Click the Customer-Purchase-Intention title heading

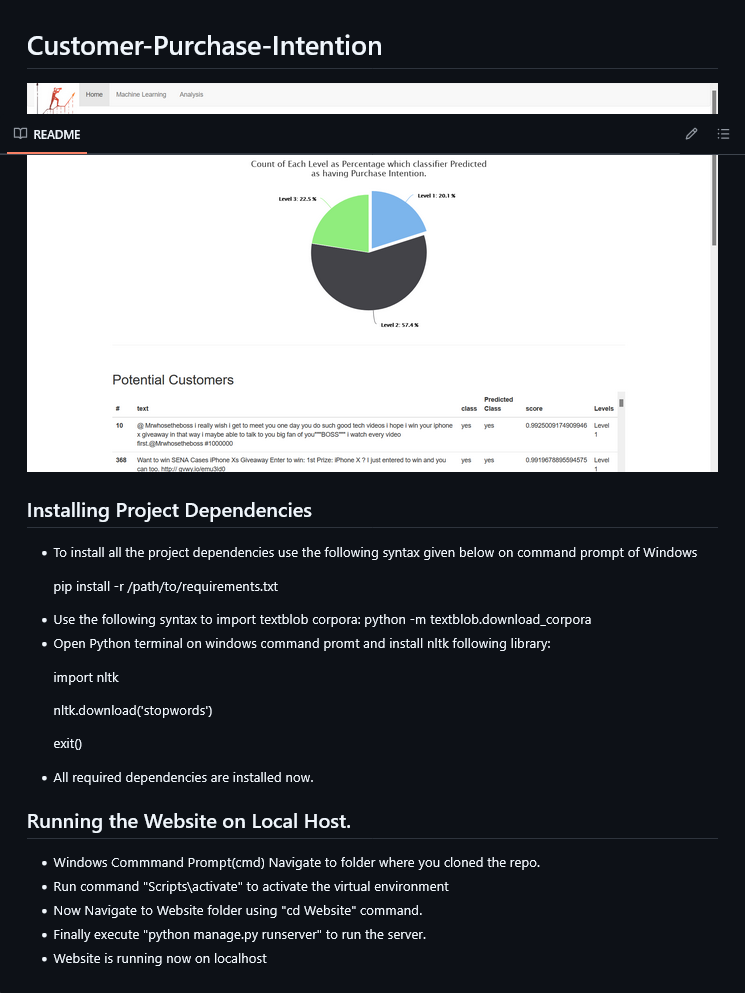tap(204, 45)
